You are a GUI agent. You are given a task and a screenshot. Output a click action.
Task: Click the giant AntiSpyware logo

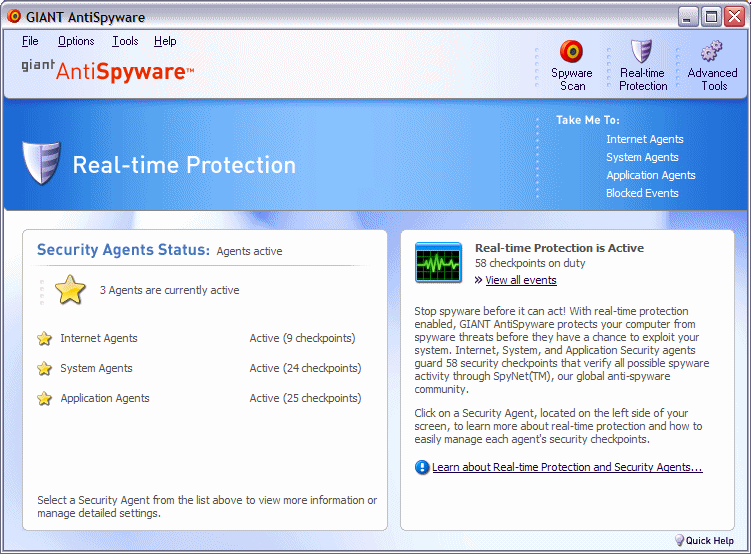[x=108, y=70]
